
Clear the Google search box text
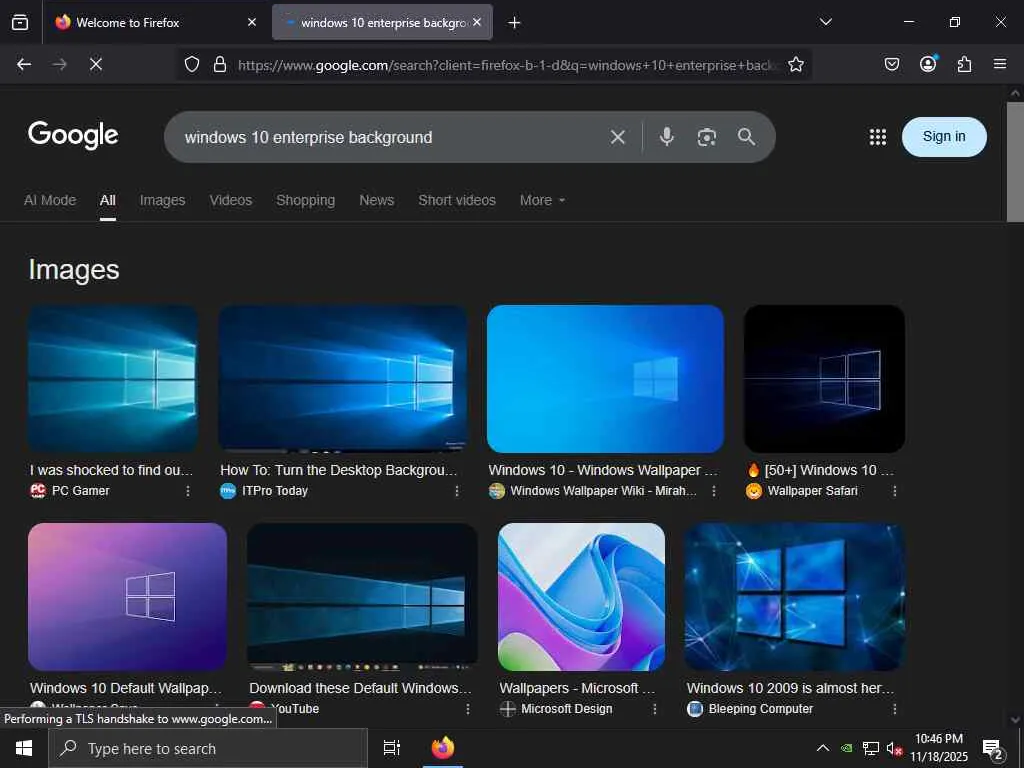618,137
